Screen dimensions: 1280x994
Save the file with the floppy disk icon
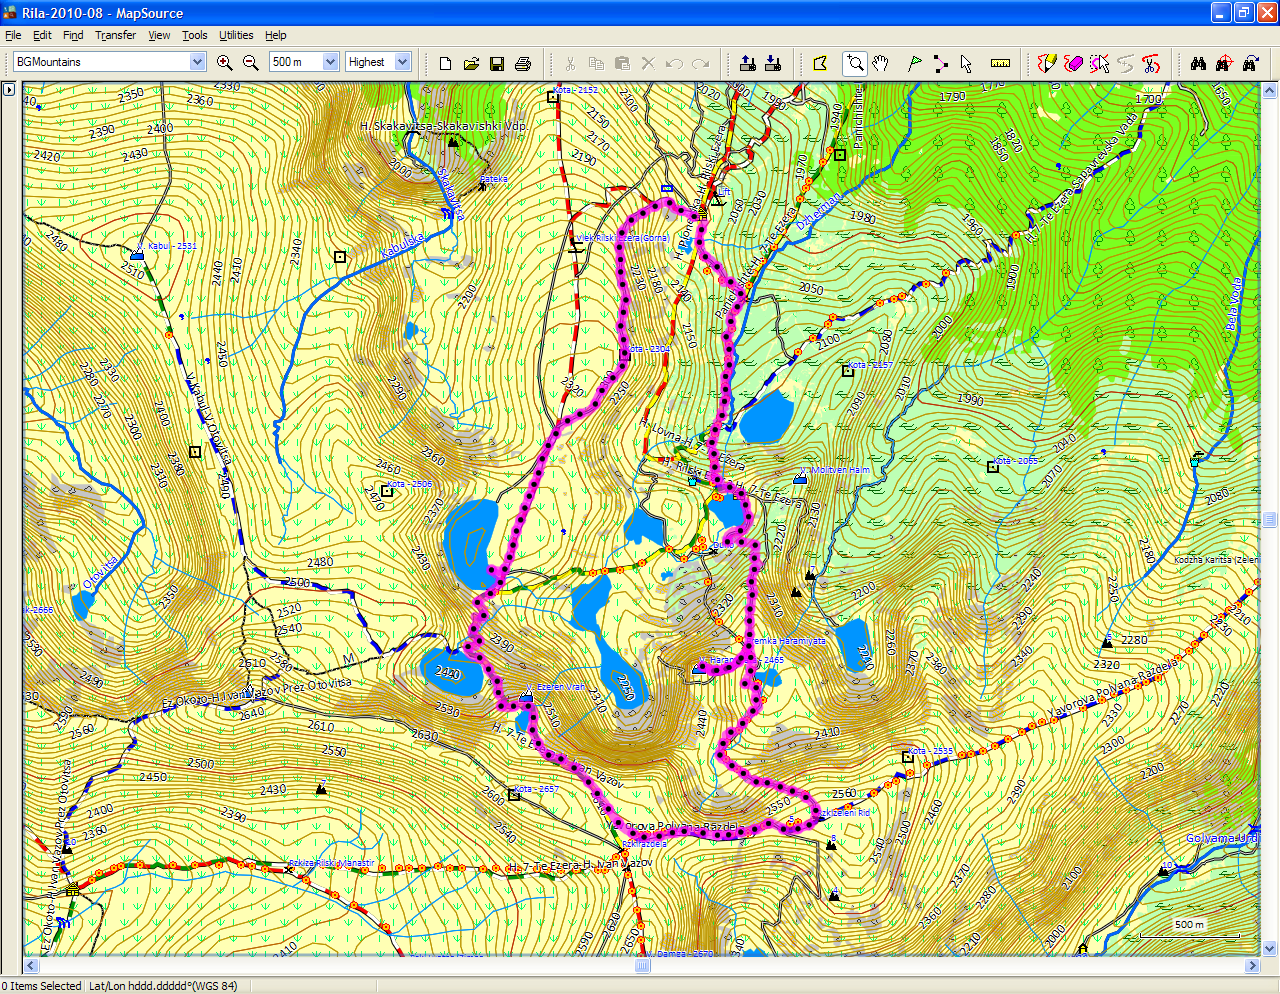497,63
